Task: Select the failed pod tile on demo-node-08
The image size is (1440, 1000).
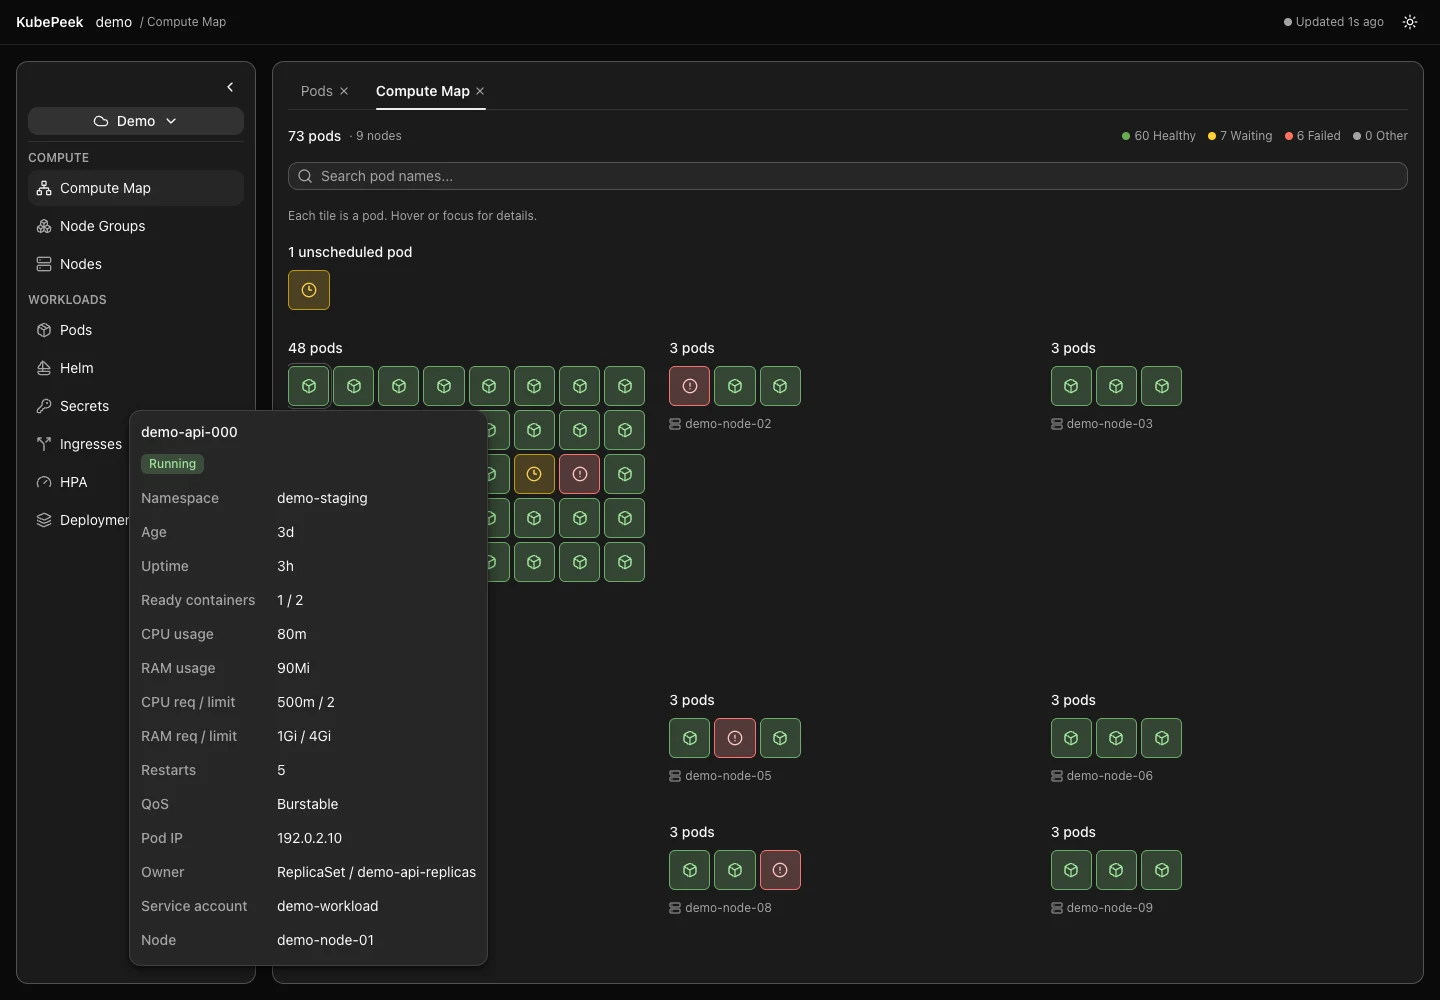Action: point(780,870)
